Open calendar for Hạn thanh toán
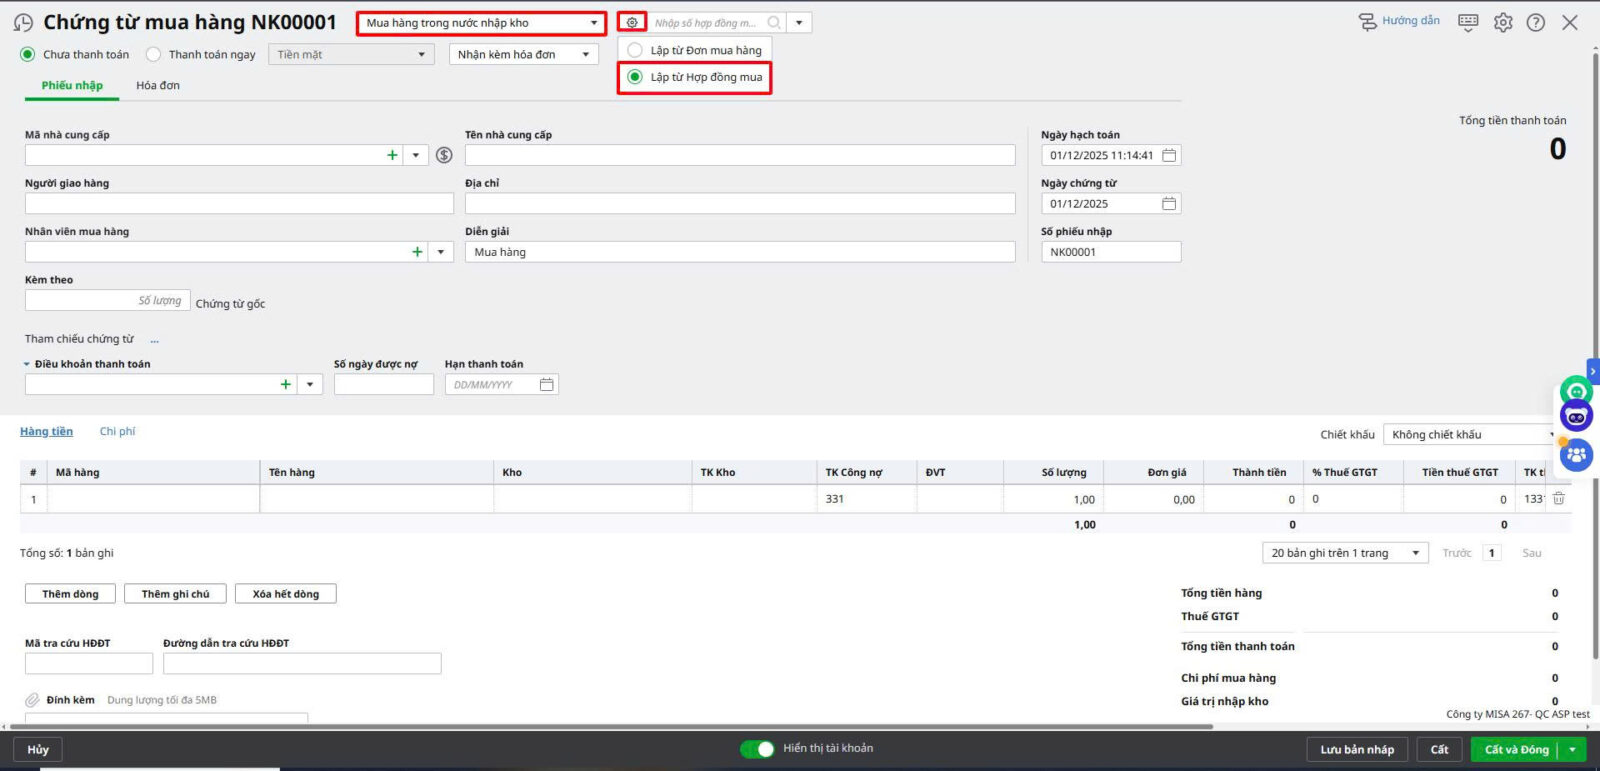The height and width of the screenshot is (771, 1600). click(546, 385)
